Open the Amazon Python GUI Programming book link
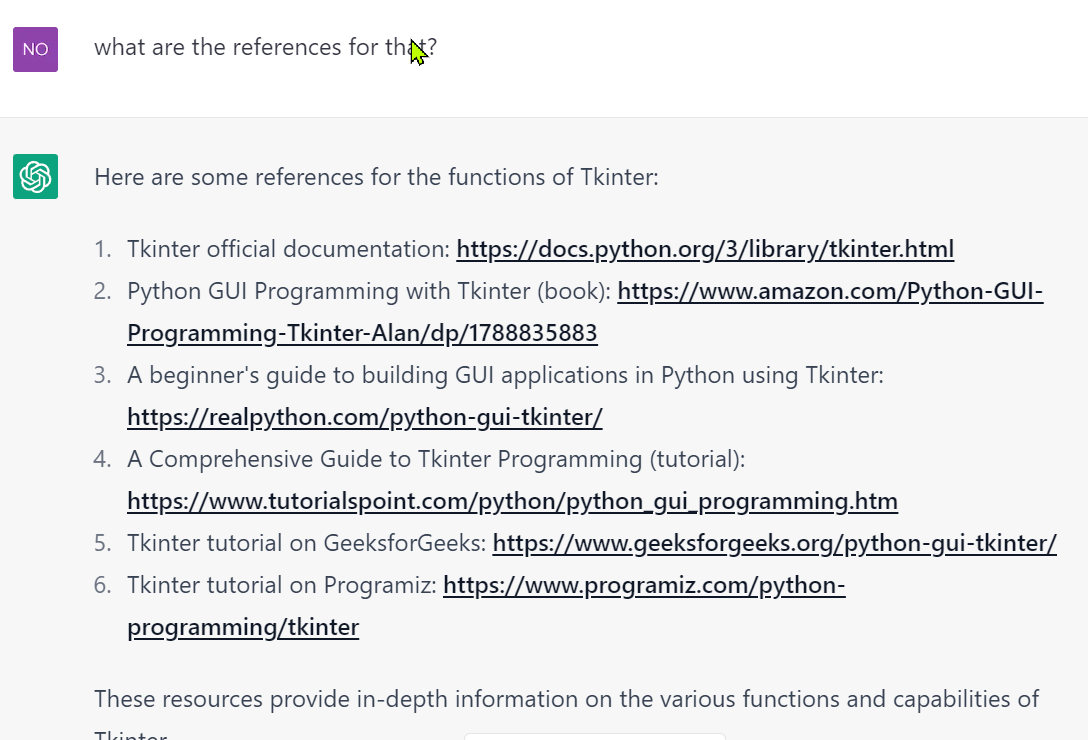The width and height of the screenshot is (1088, 740). pos(830,291)
